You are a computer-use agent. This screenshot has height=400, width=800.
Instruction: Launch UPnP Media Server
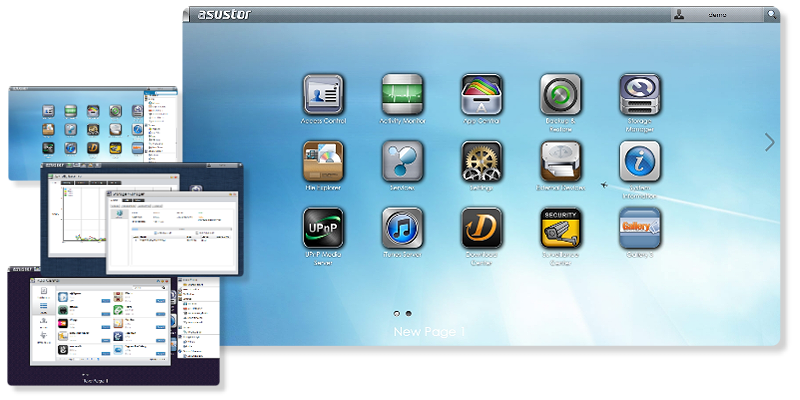(323, 228)
